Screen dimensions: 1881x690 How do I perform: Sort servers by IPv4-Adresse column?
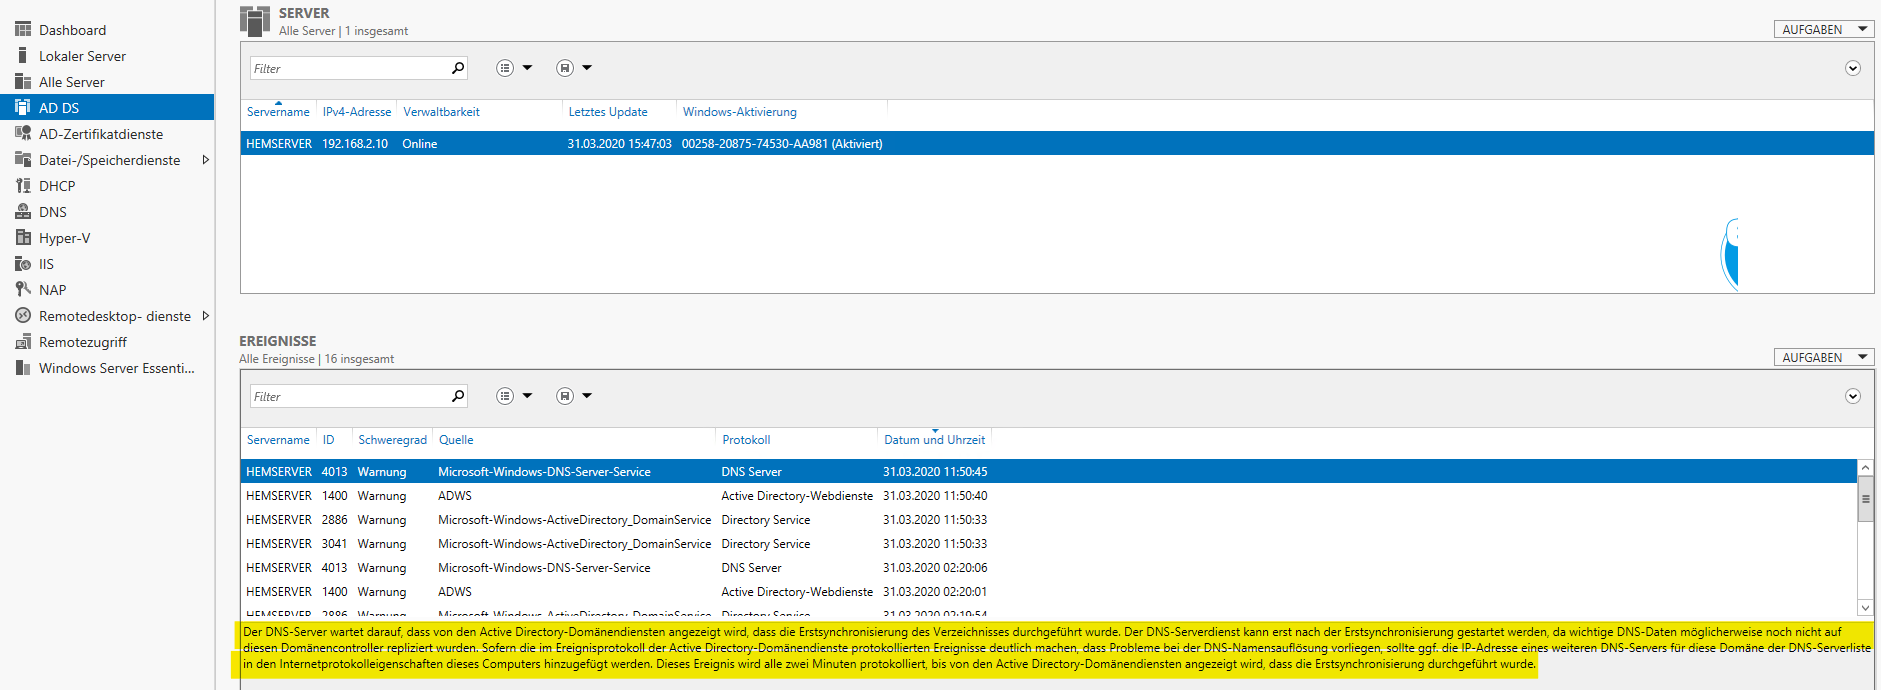click(x=357, y=112)
